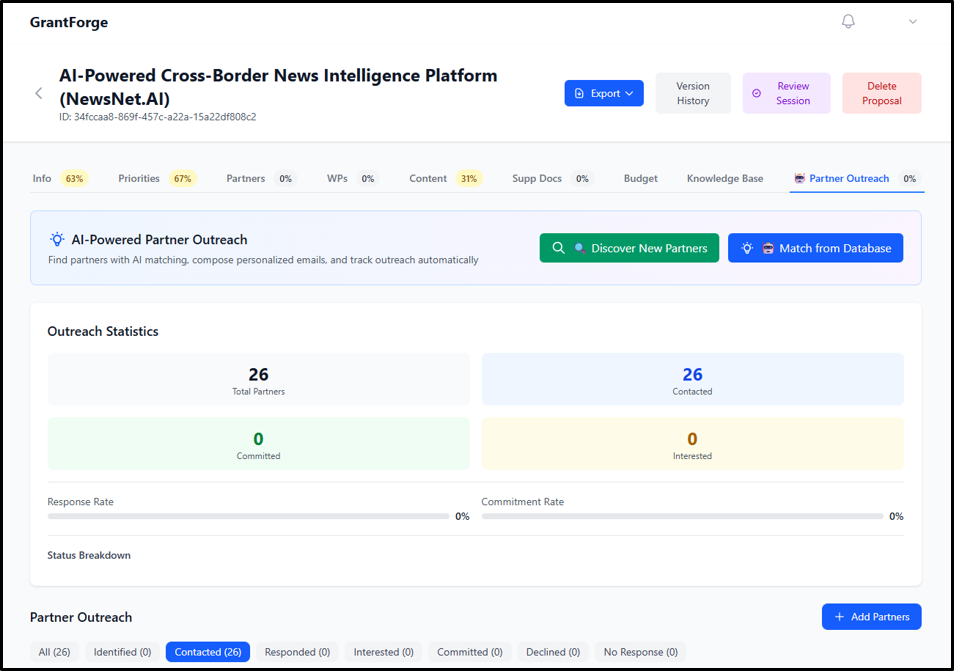The width and height of the screenshot is (954, 671).
Task: Click the circular icon on Review Session
Action: point(756,92)
